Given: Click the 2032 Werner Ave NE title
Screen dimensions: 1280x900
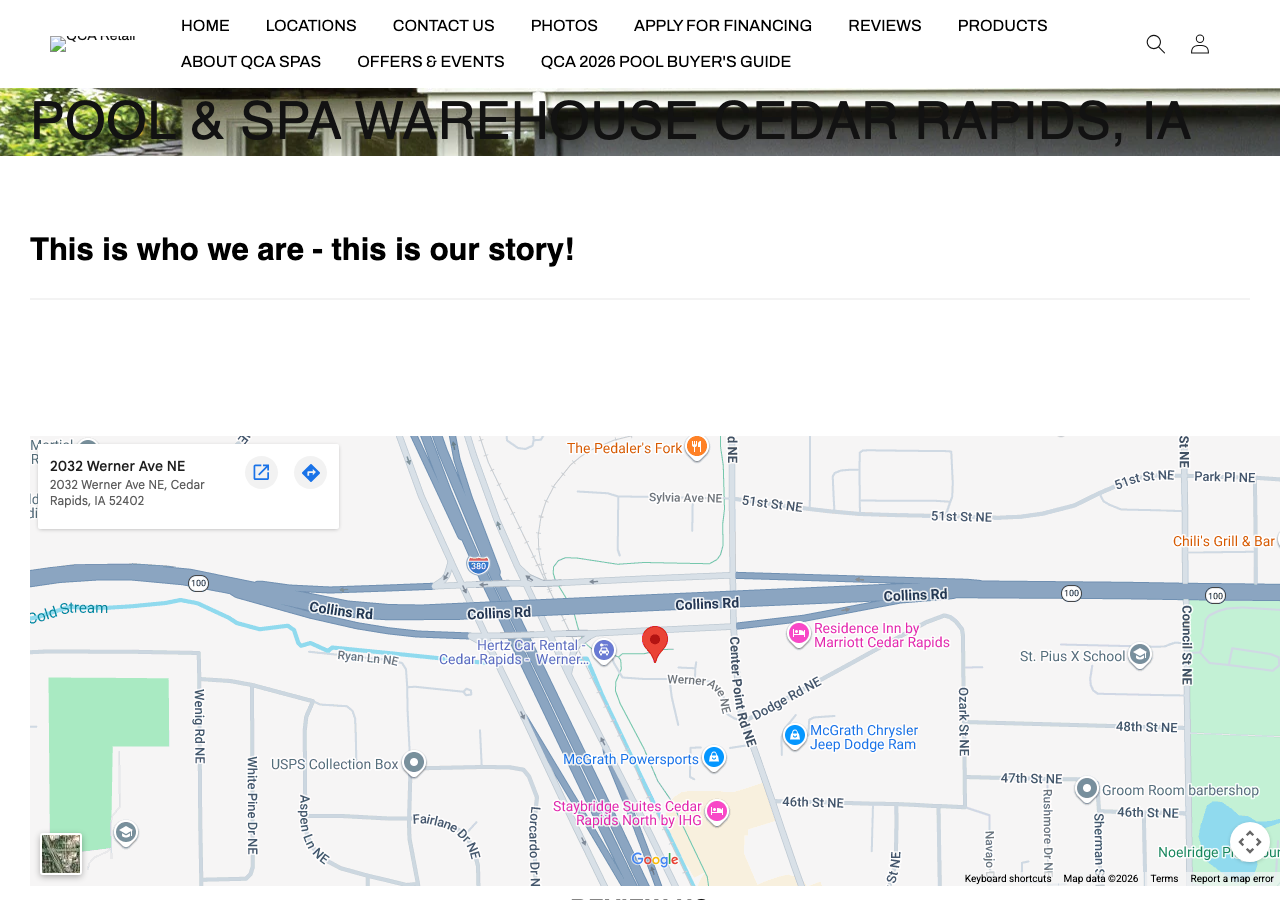Looking at the screenshot, I should click(x=118, y=466).
